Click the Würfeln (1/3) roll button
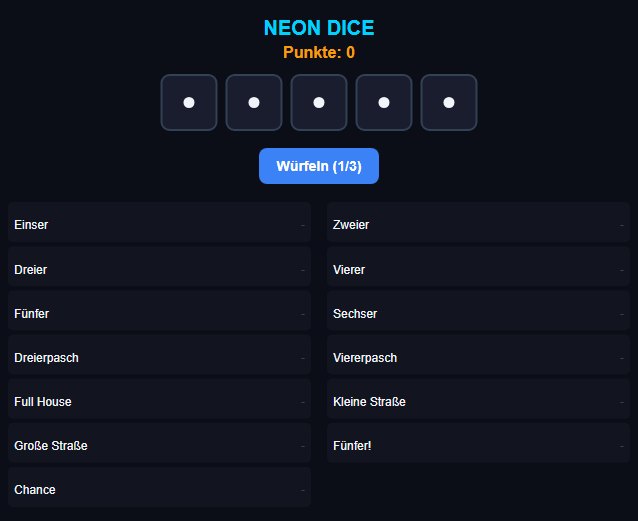Viewport: 638px width, 521px height. coord(319,166)
